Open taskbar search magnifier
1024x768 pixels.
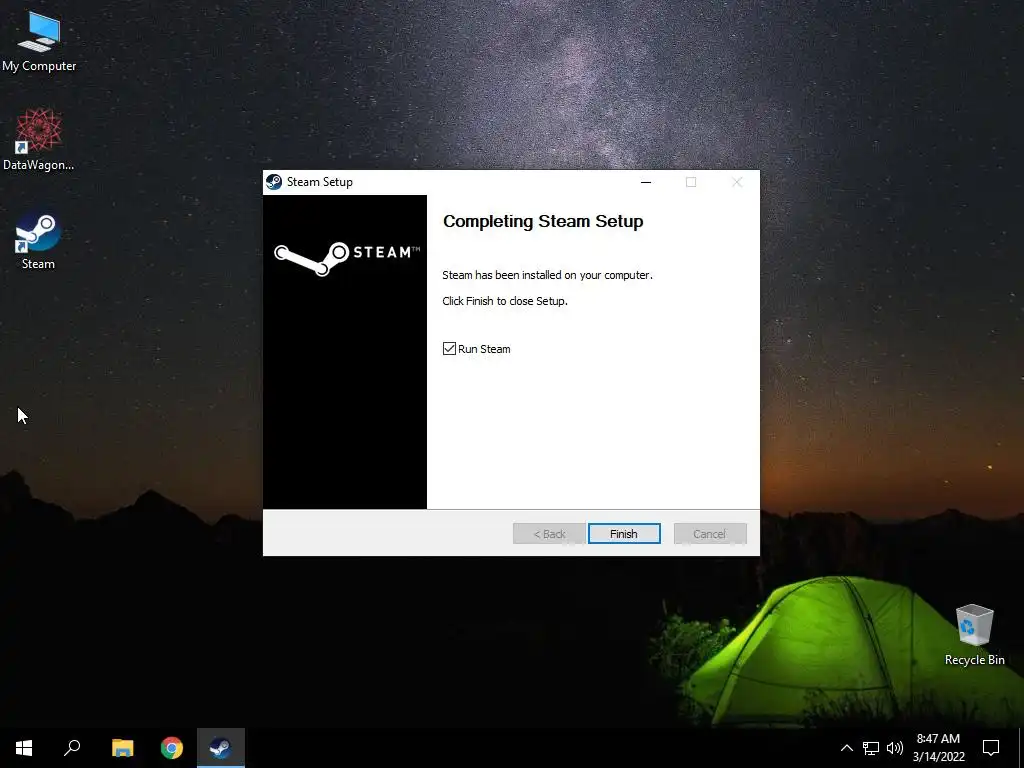click(x=72, y=748)
